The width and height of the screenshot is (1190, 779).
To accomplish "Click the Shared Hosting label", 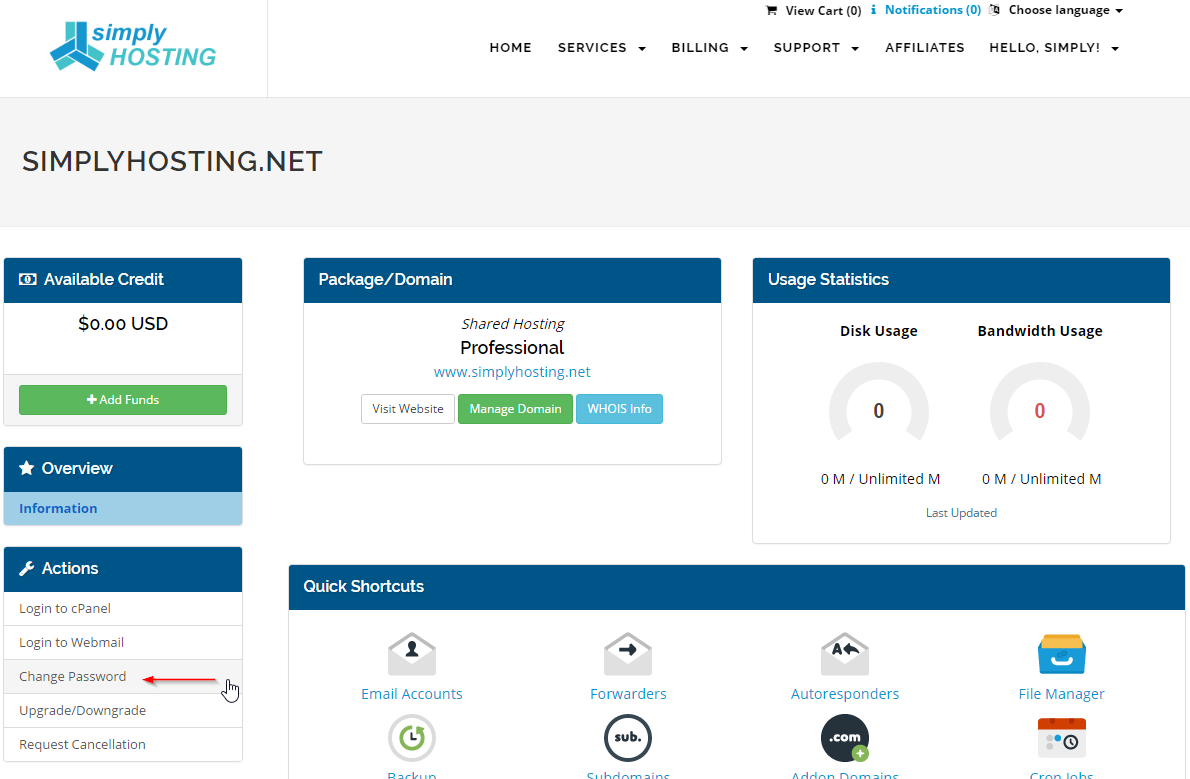I will point(512,324).
